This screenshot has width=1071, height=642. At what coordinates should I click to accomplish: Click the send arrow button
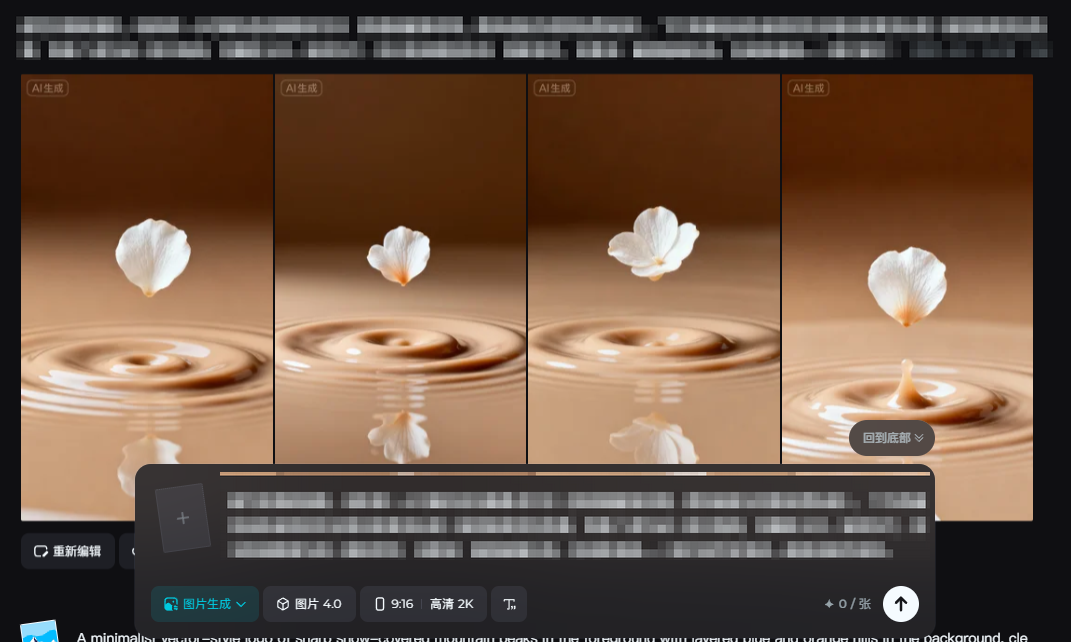[x=900, y=603]
